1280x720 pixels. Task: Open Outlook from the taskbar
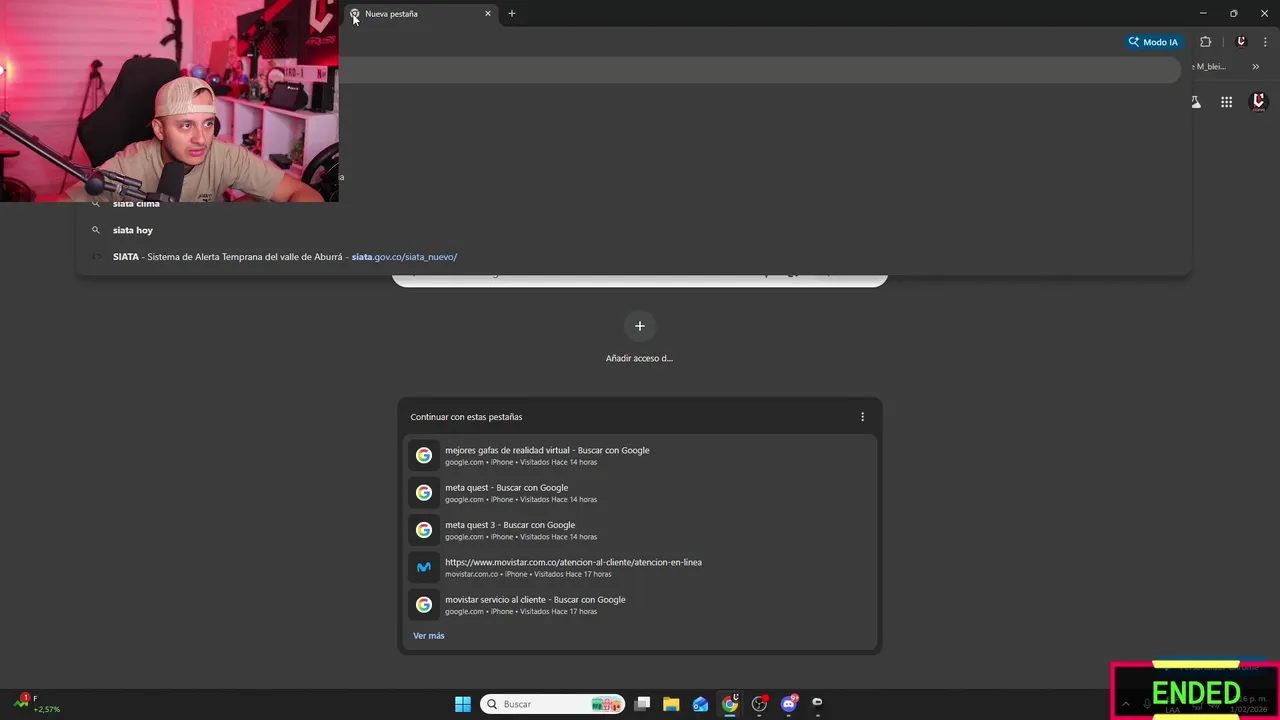coord(700,704)
